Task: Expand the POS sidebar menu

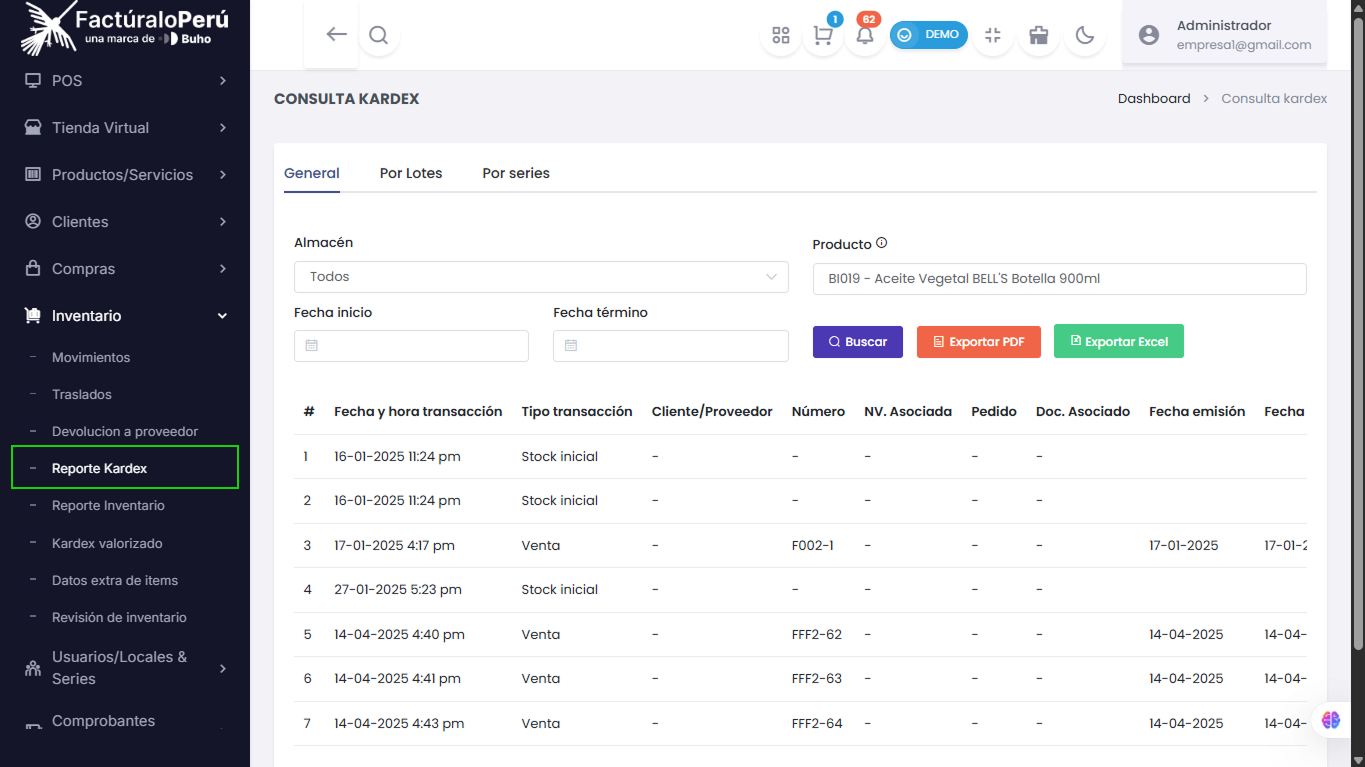Action: tap(125, 81)
